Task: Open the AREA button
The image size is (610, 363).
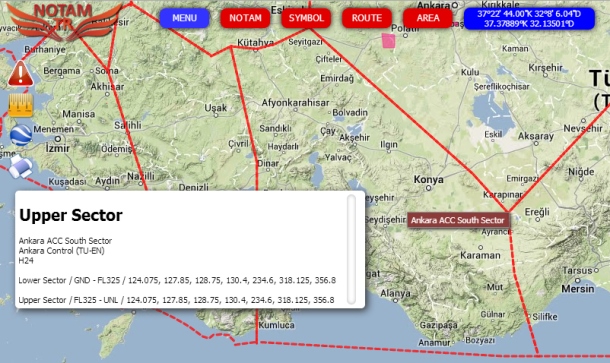Action: click(x=428, y=18)
